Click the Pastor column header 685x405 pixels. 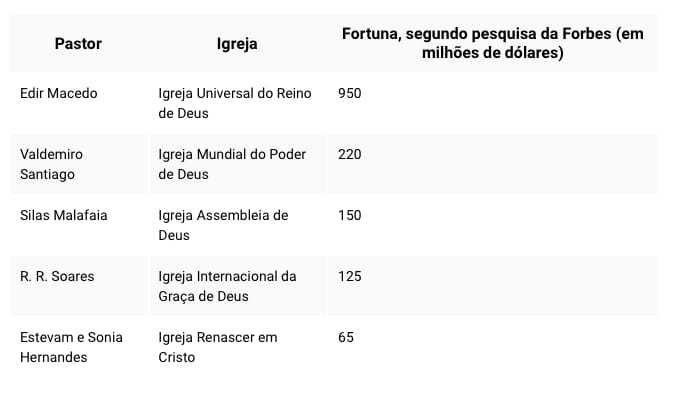pos(78,44)
